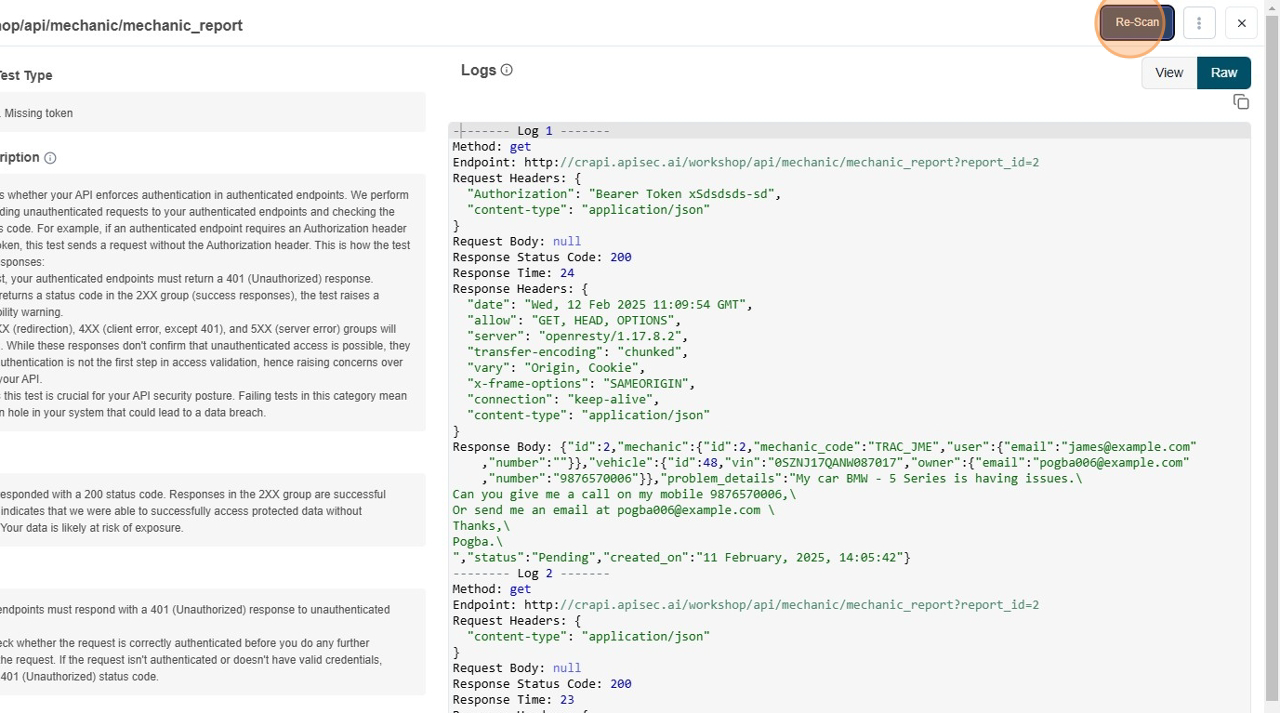Viewport: 1280px width, 713px height.
Task: Click the mechanic_report endpoint title at top
Action: click(x=121, y=25)
